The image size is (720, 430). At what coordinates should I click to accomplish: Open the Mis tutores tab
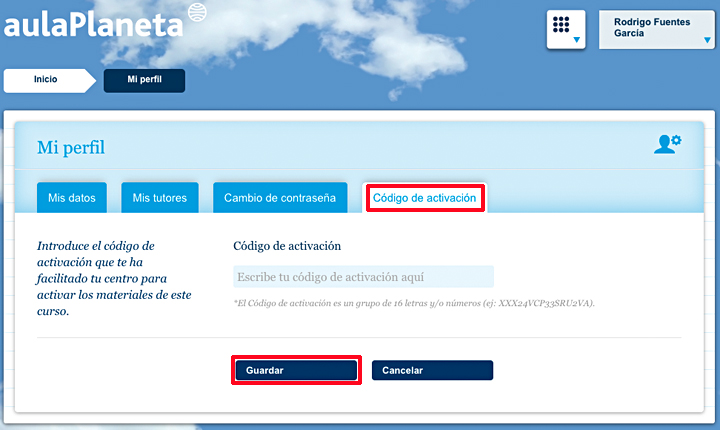pyautogui.click(x=160, y=198)
